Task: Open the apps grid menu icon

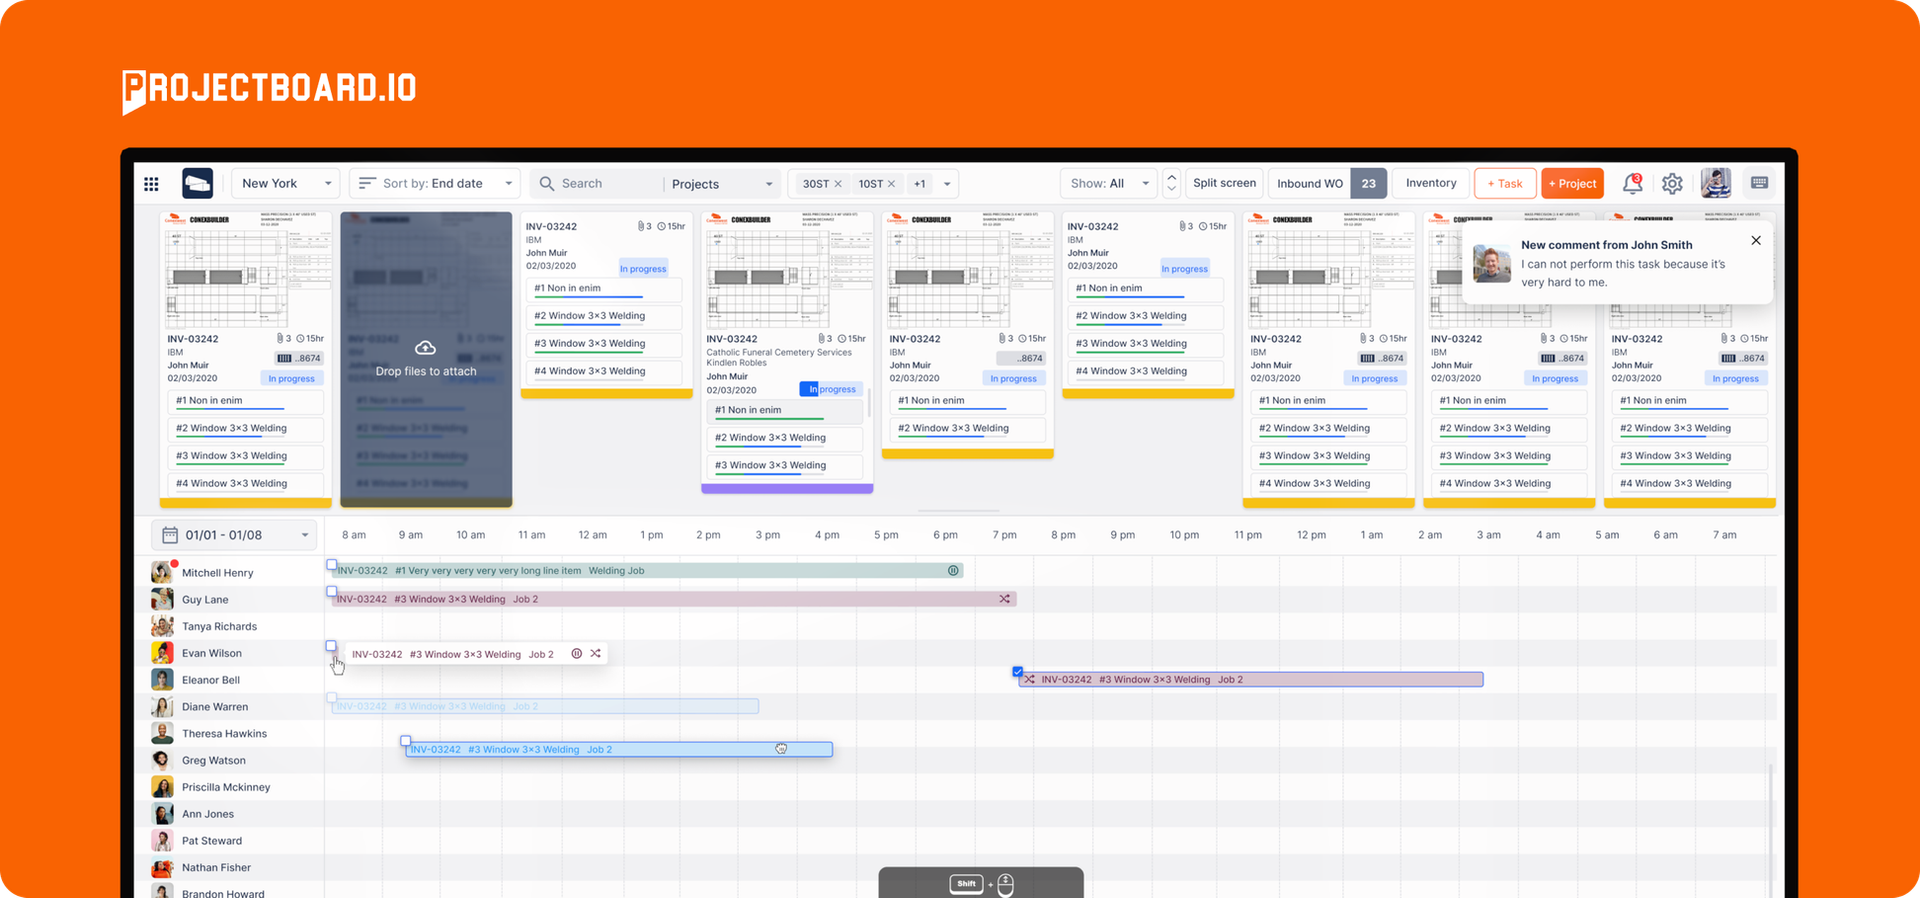Action: (x=151, y=184)
